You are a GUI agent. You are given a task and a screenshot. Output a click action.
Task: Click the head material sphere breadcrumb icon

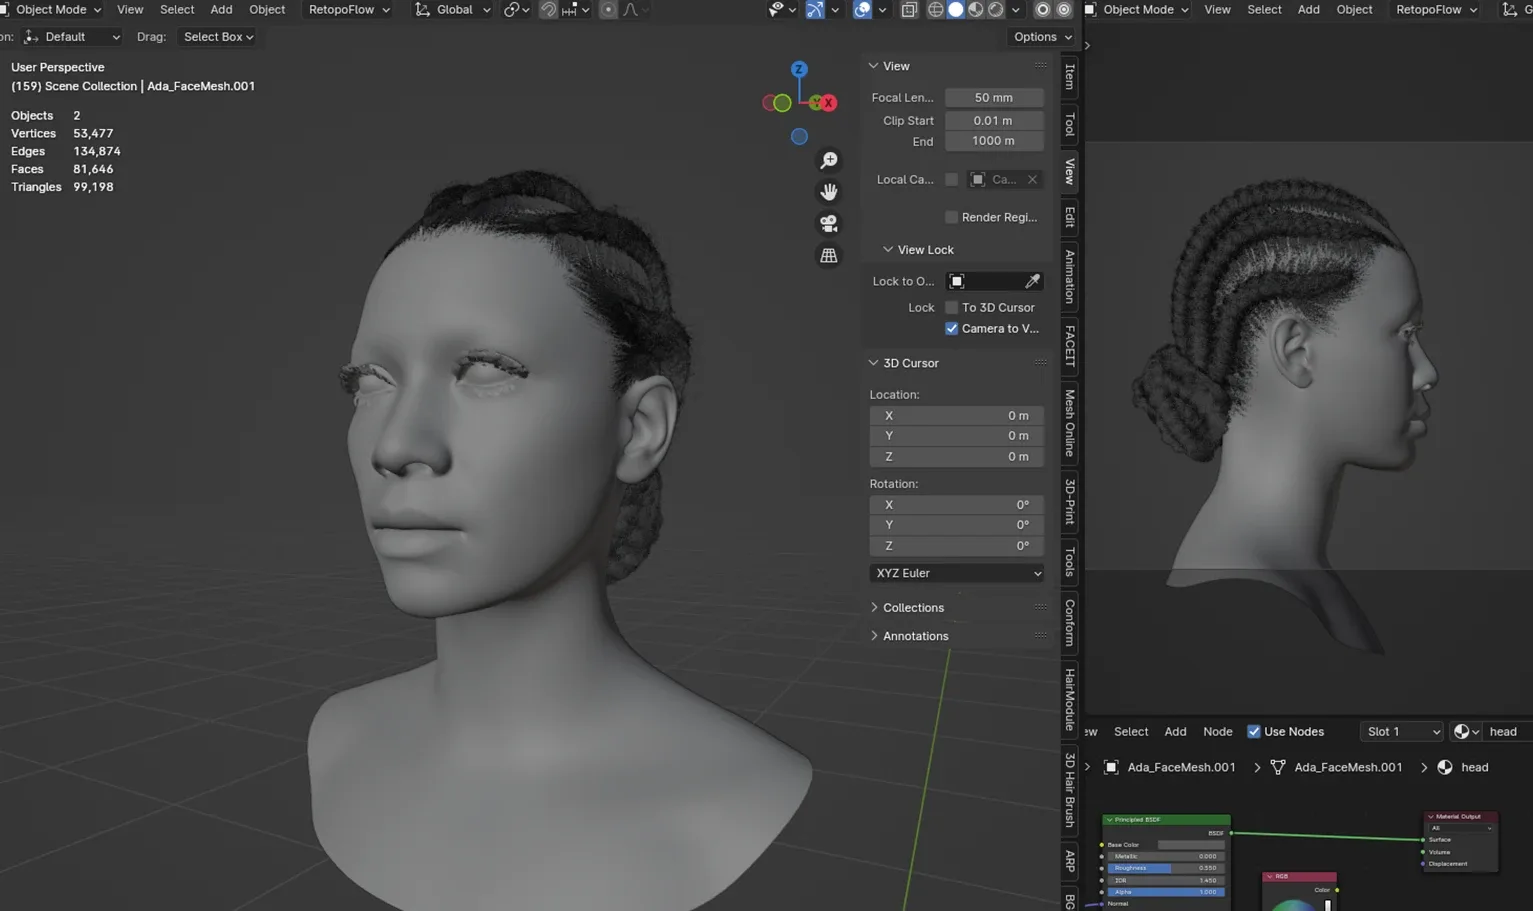click(x=1445, y=767)
